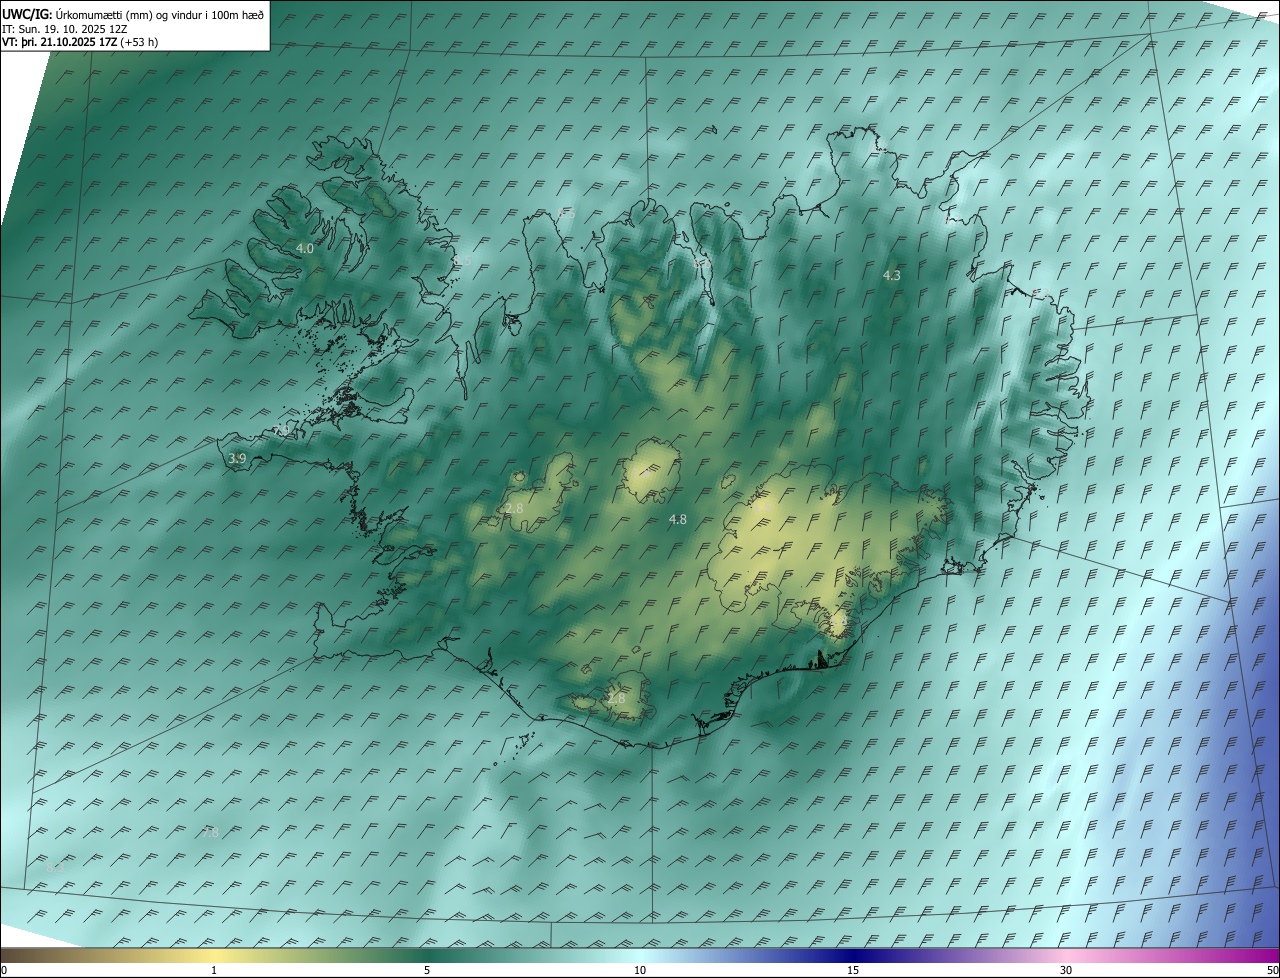Viewport: 1280px width, 978px height.
Task: Click the 'VT: þri. 21.10.2025 17Z (+53 h)' line
Action: tap(80, 42)
